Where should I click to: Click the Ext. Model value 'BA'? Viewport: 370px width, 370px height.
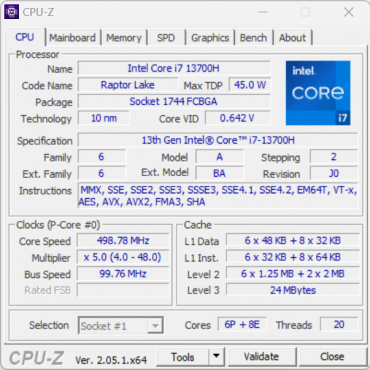pyautogui.click(x=219, y=173)
